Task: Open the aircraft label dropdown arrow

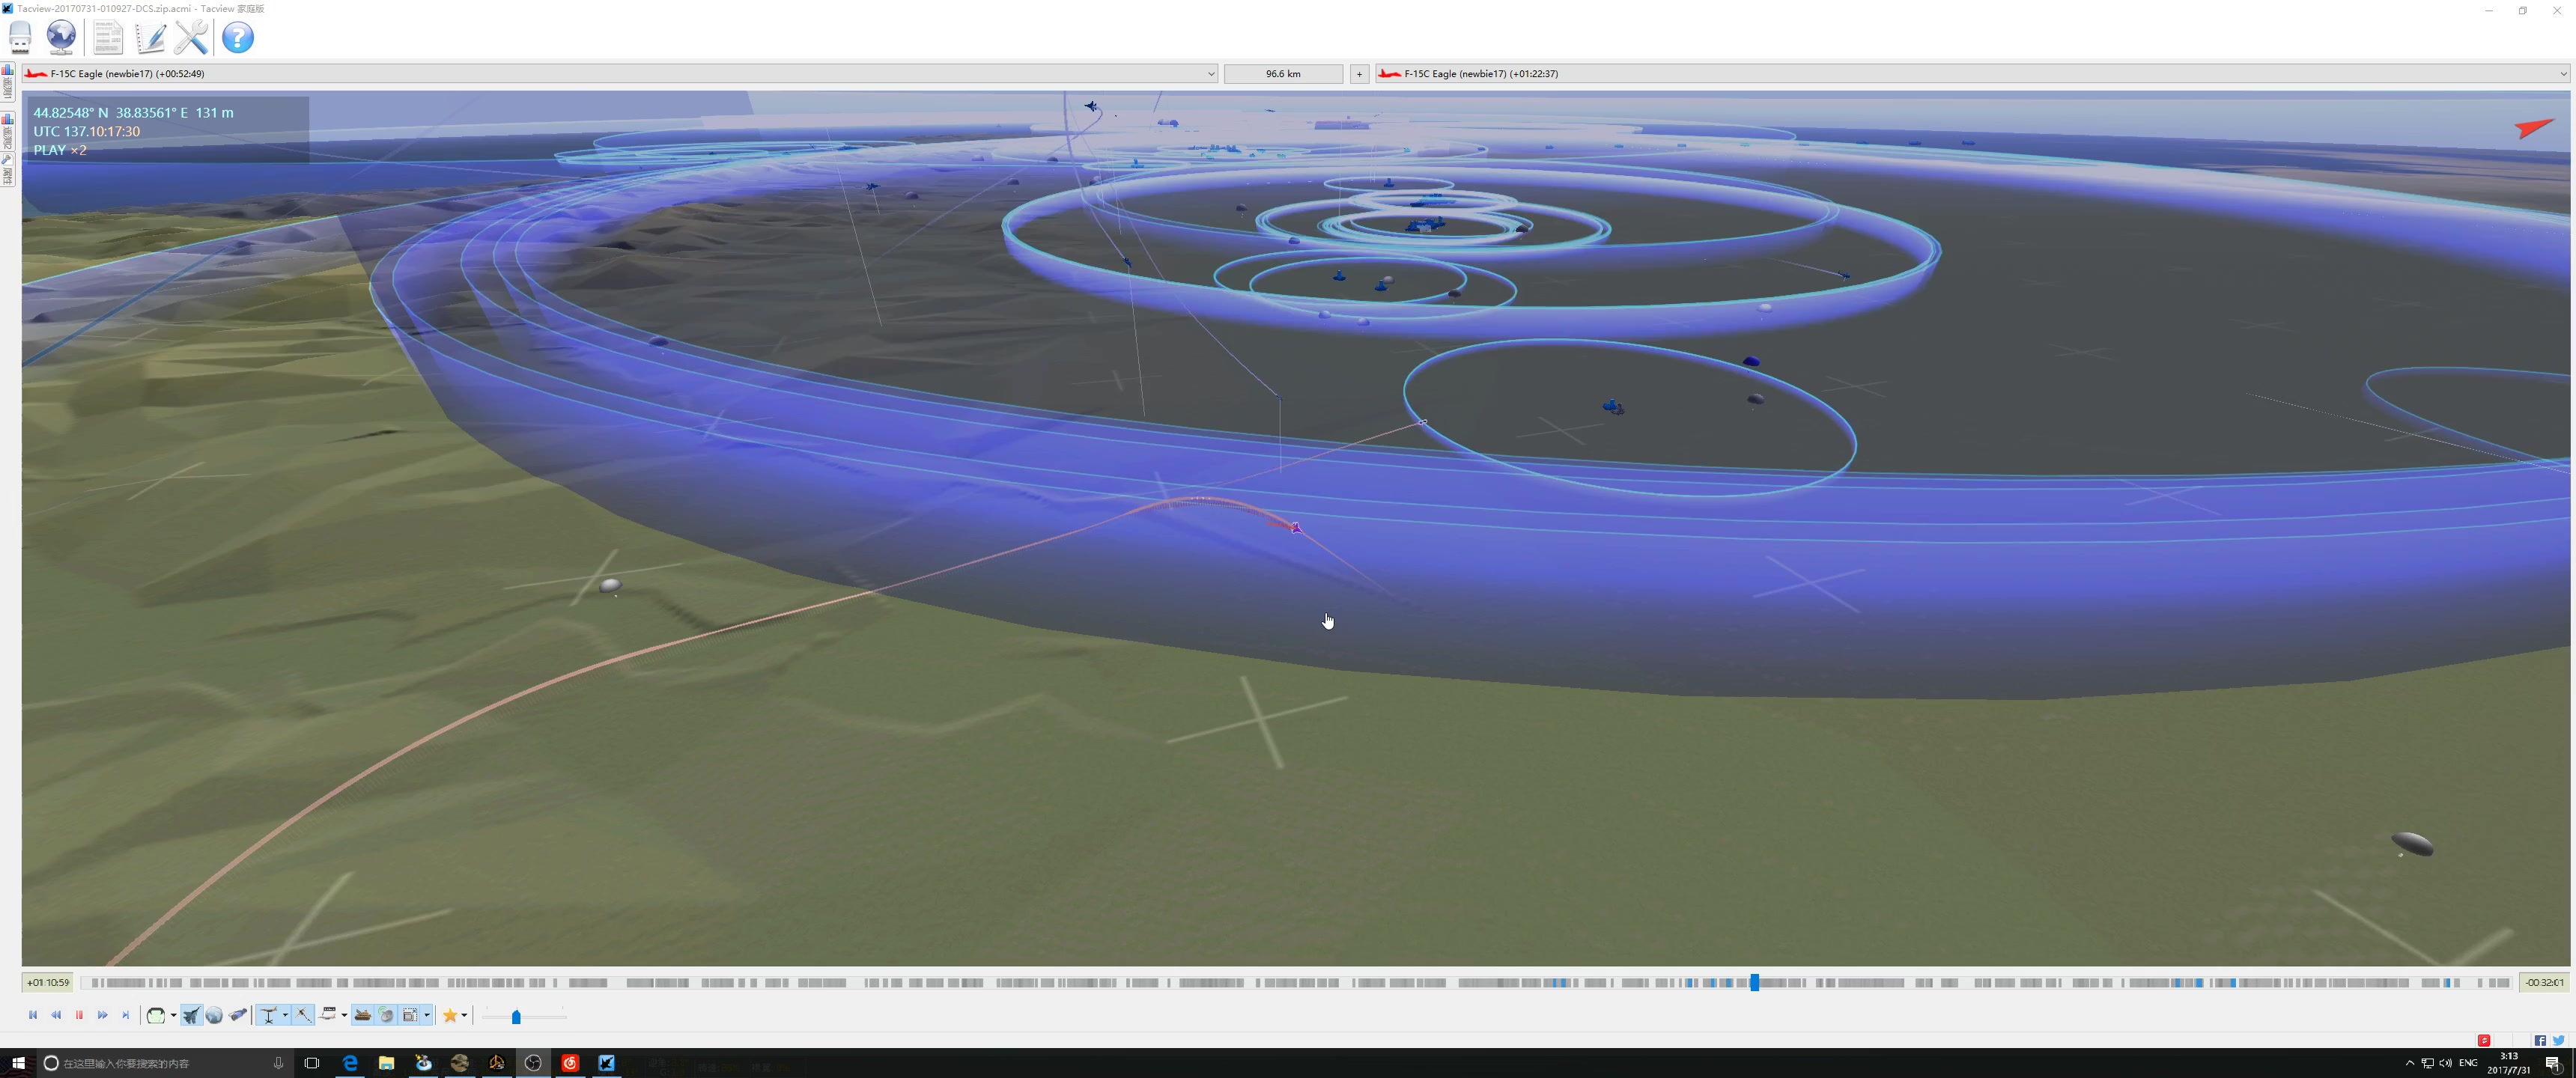Action: (x=344, y=1016)
